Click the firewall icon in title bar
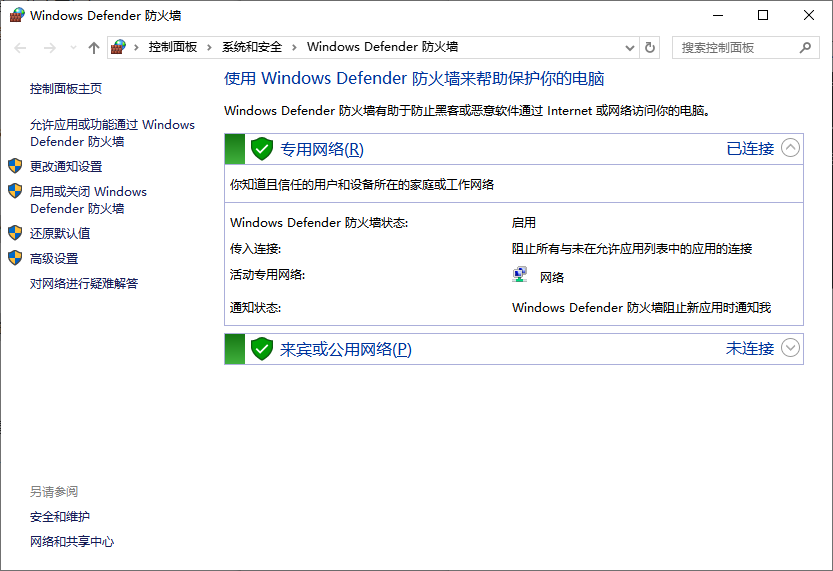Screen dimensions: 833x571 coord(17,15)
